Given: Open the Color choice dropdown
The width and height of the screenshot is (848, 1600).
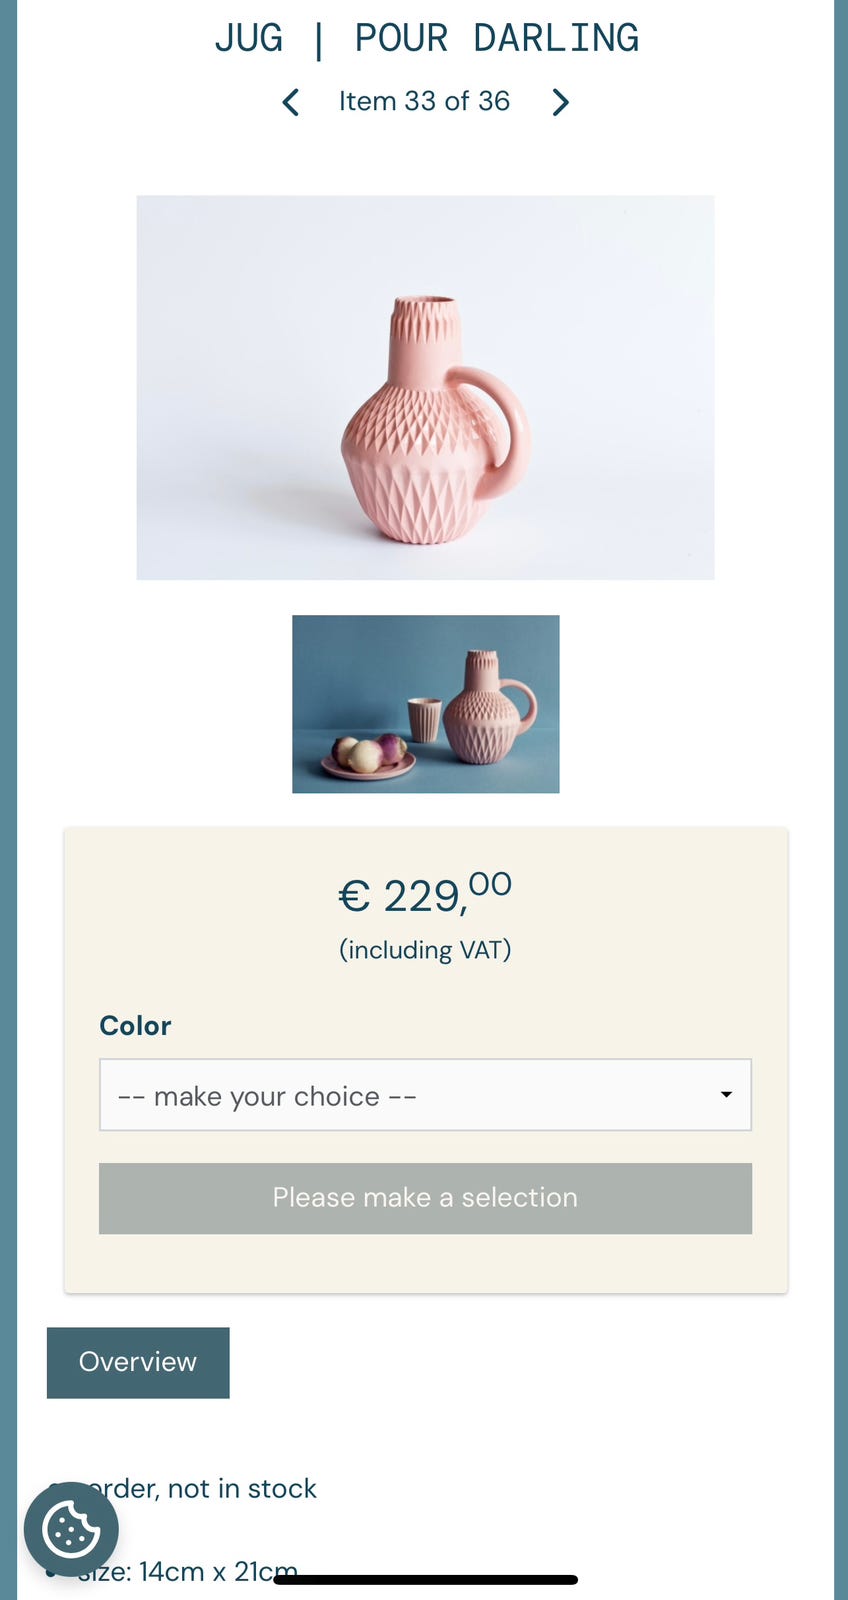Looking at the screenshot, I should (425, 1095).
